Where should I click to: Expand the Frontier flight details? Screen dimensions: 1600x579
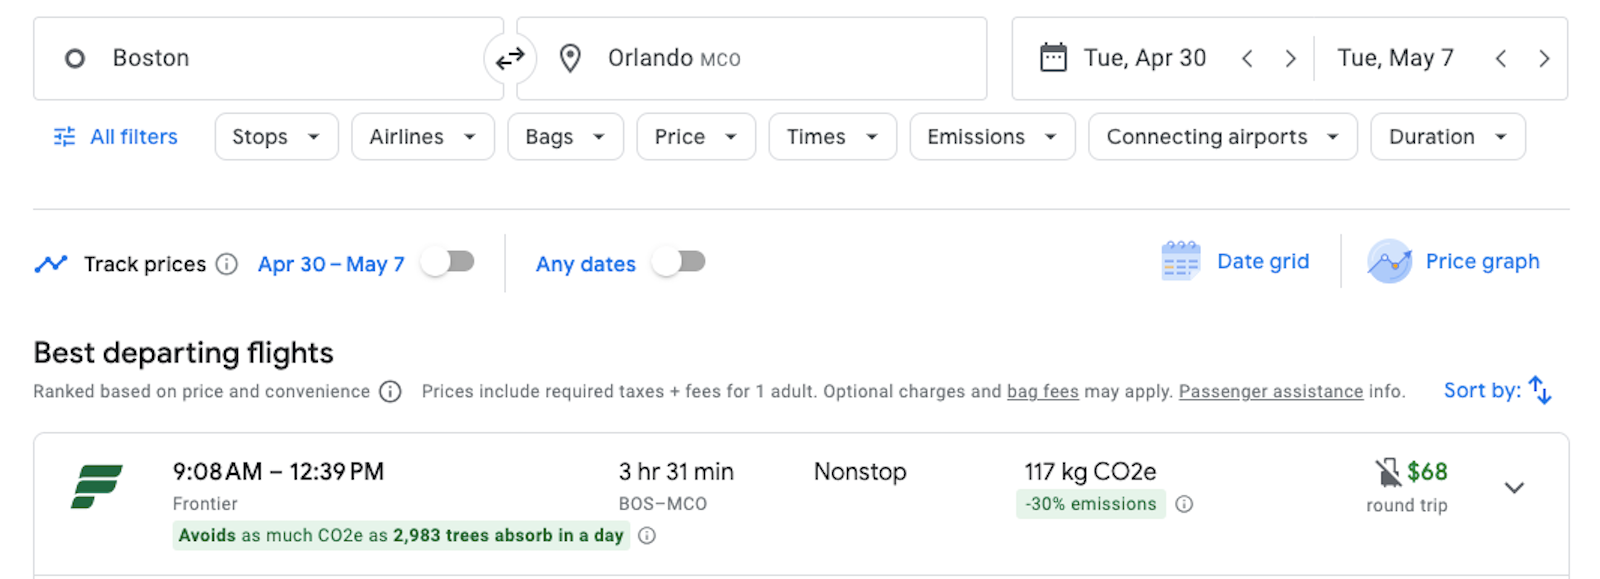point(1514,488)
